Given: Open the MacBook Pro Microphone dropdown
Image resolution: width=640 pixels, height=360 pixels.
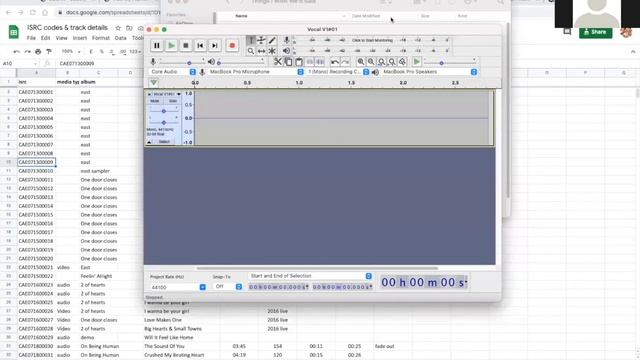Looking at the screenshot, I should point(256,72).
